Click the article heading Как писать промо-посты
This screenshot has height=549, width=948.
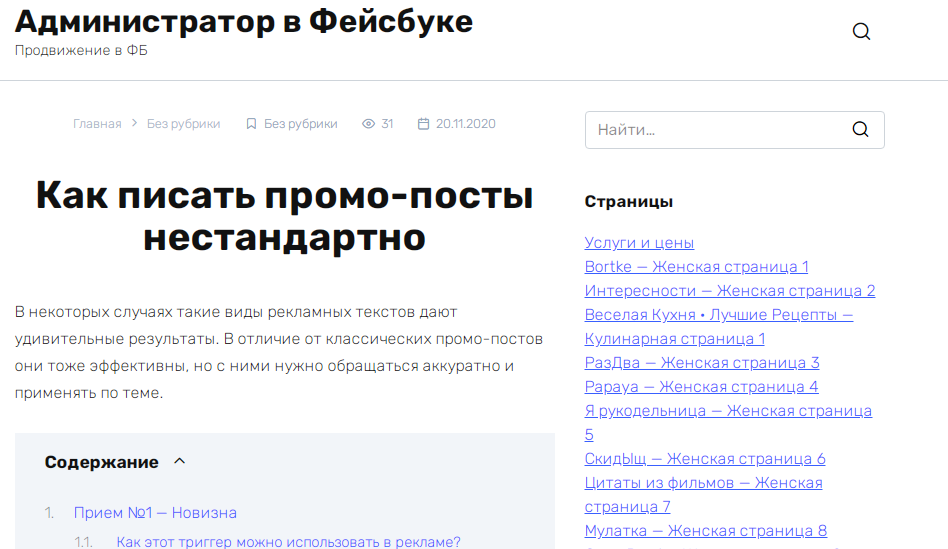pos(285,216)
